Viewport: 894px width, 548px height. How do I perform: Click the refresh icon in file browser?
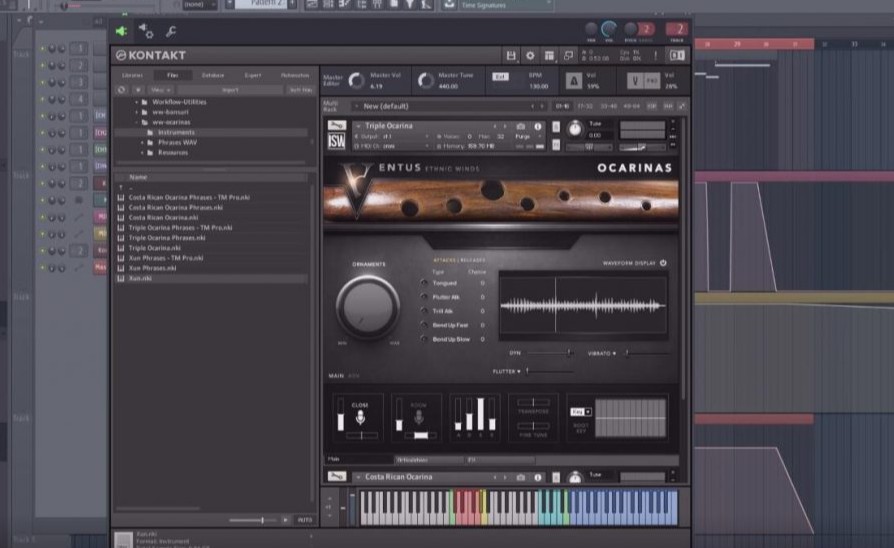coord(121,90)
